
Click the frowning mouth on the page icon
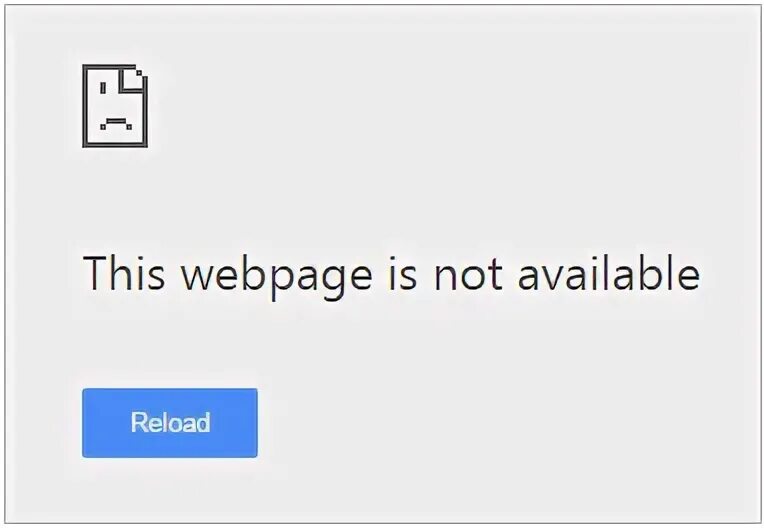pos(116,123)
